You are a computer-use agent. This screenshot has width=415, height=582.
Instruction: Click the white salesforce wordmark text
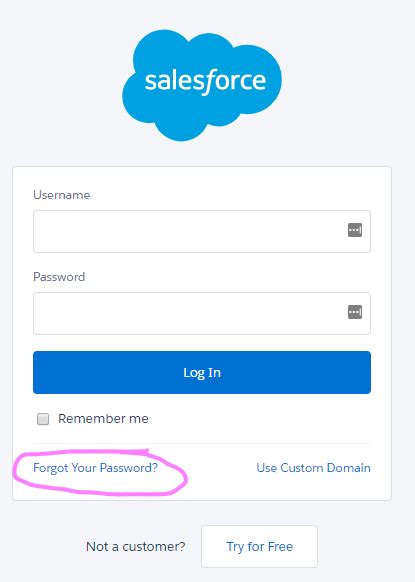click(205, 81)
